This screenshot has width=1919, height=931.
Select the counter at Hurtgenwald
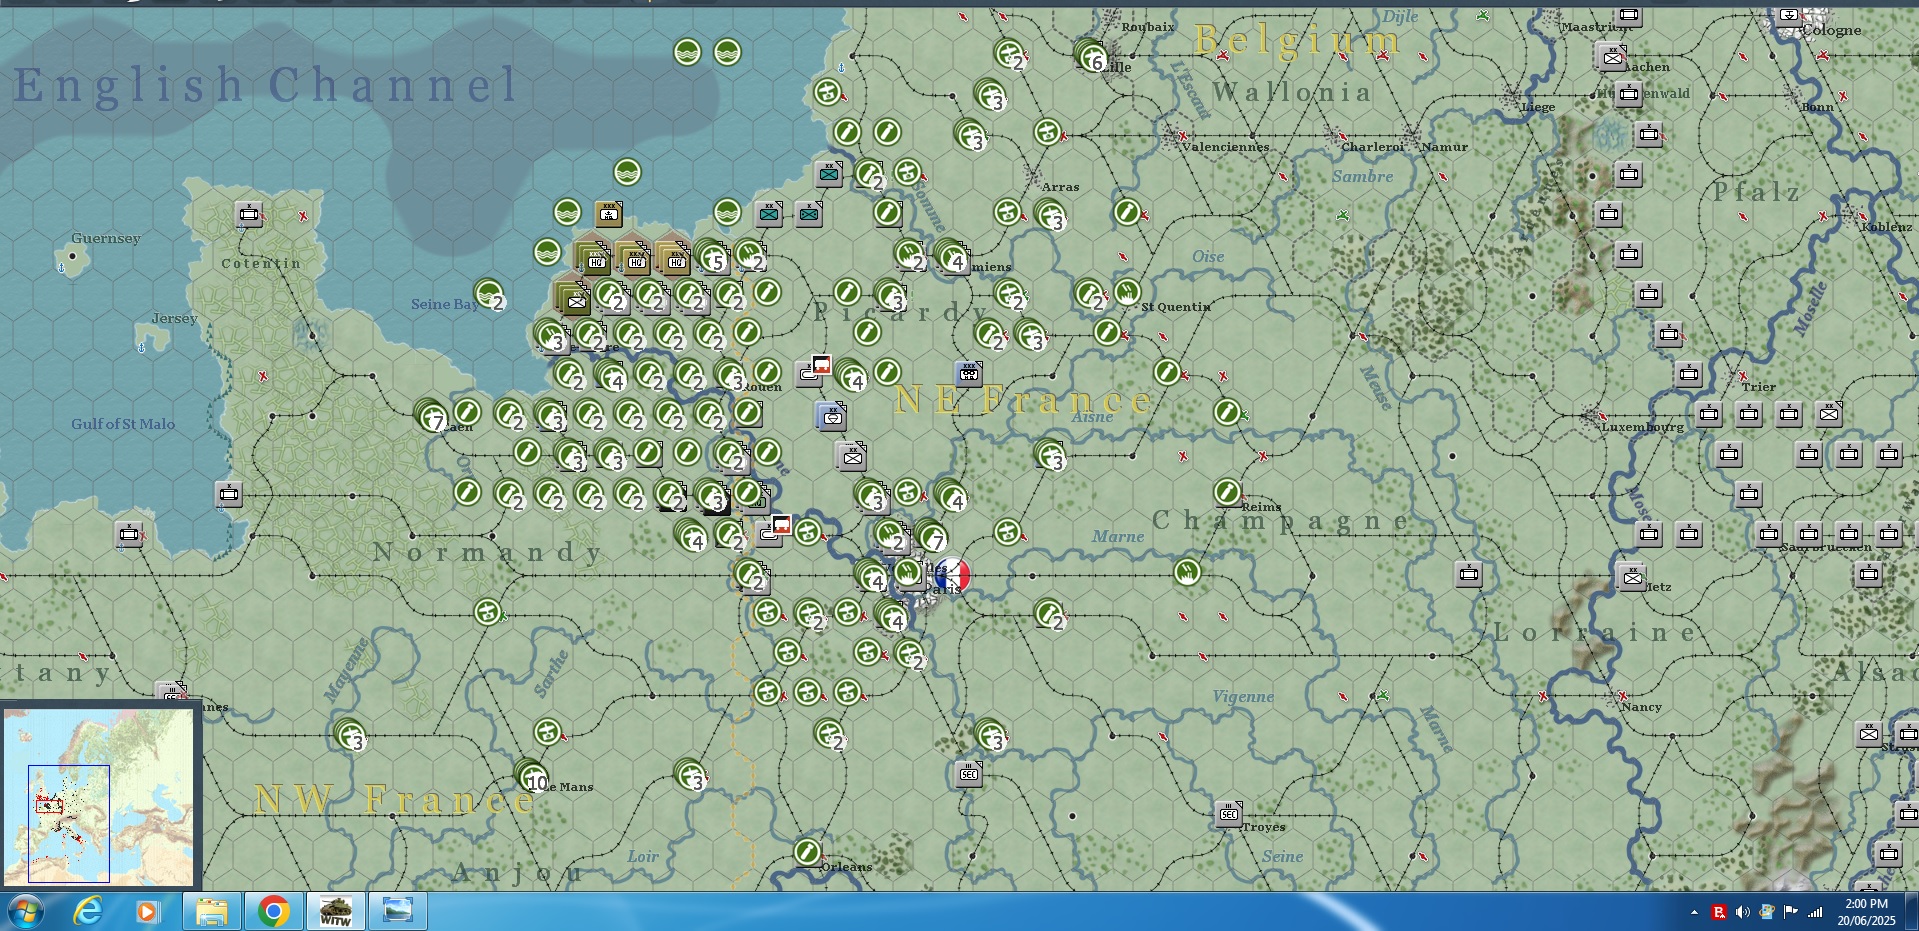click(x=1629, y=94)
